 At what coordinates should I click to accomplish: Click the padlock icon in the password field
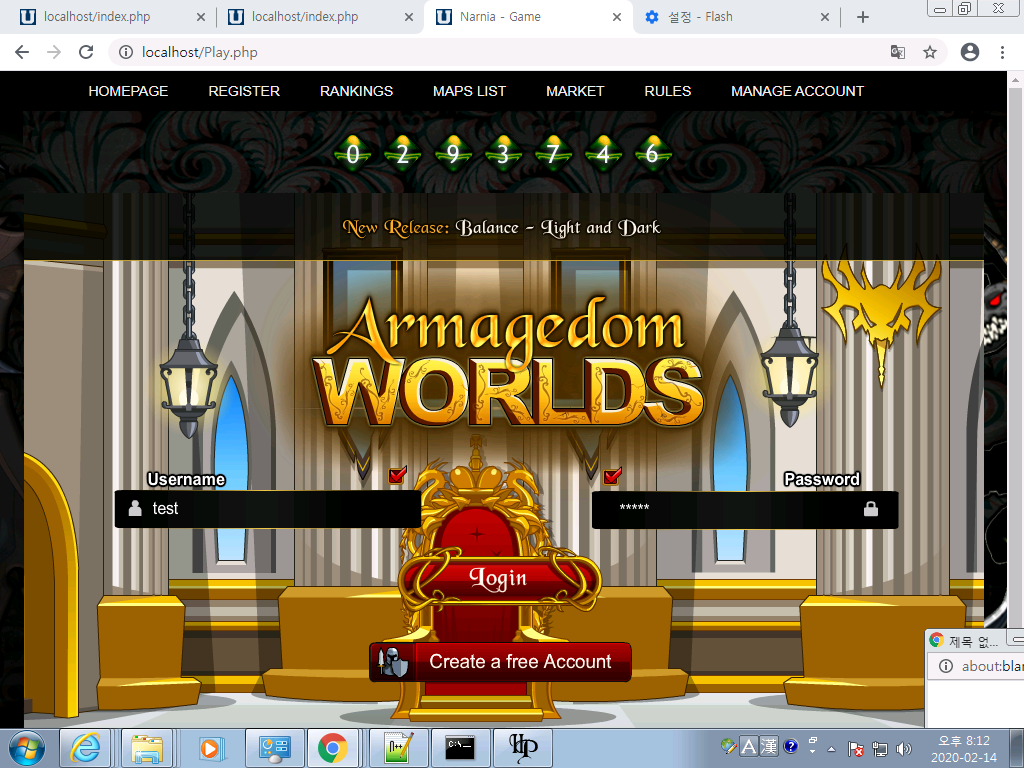click(871, 509)
